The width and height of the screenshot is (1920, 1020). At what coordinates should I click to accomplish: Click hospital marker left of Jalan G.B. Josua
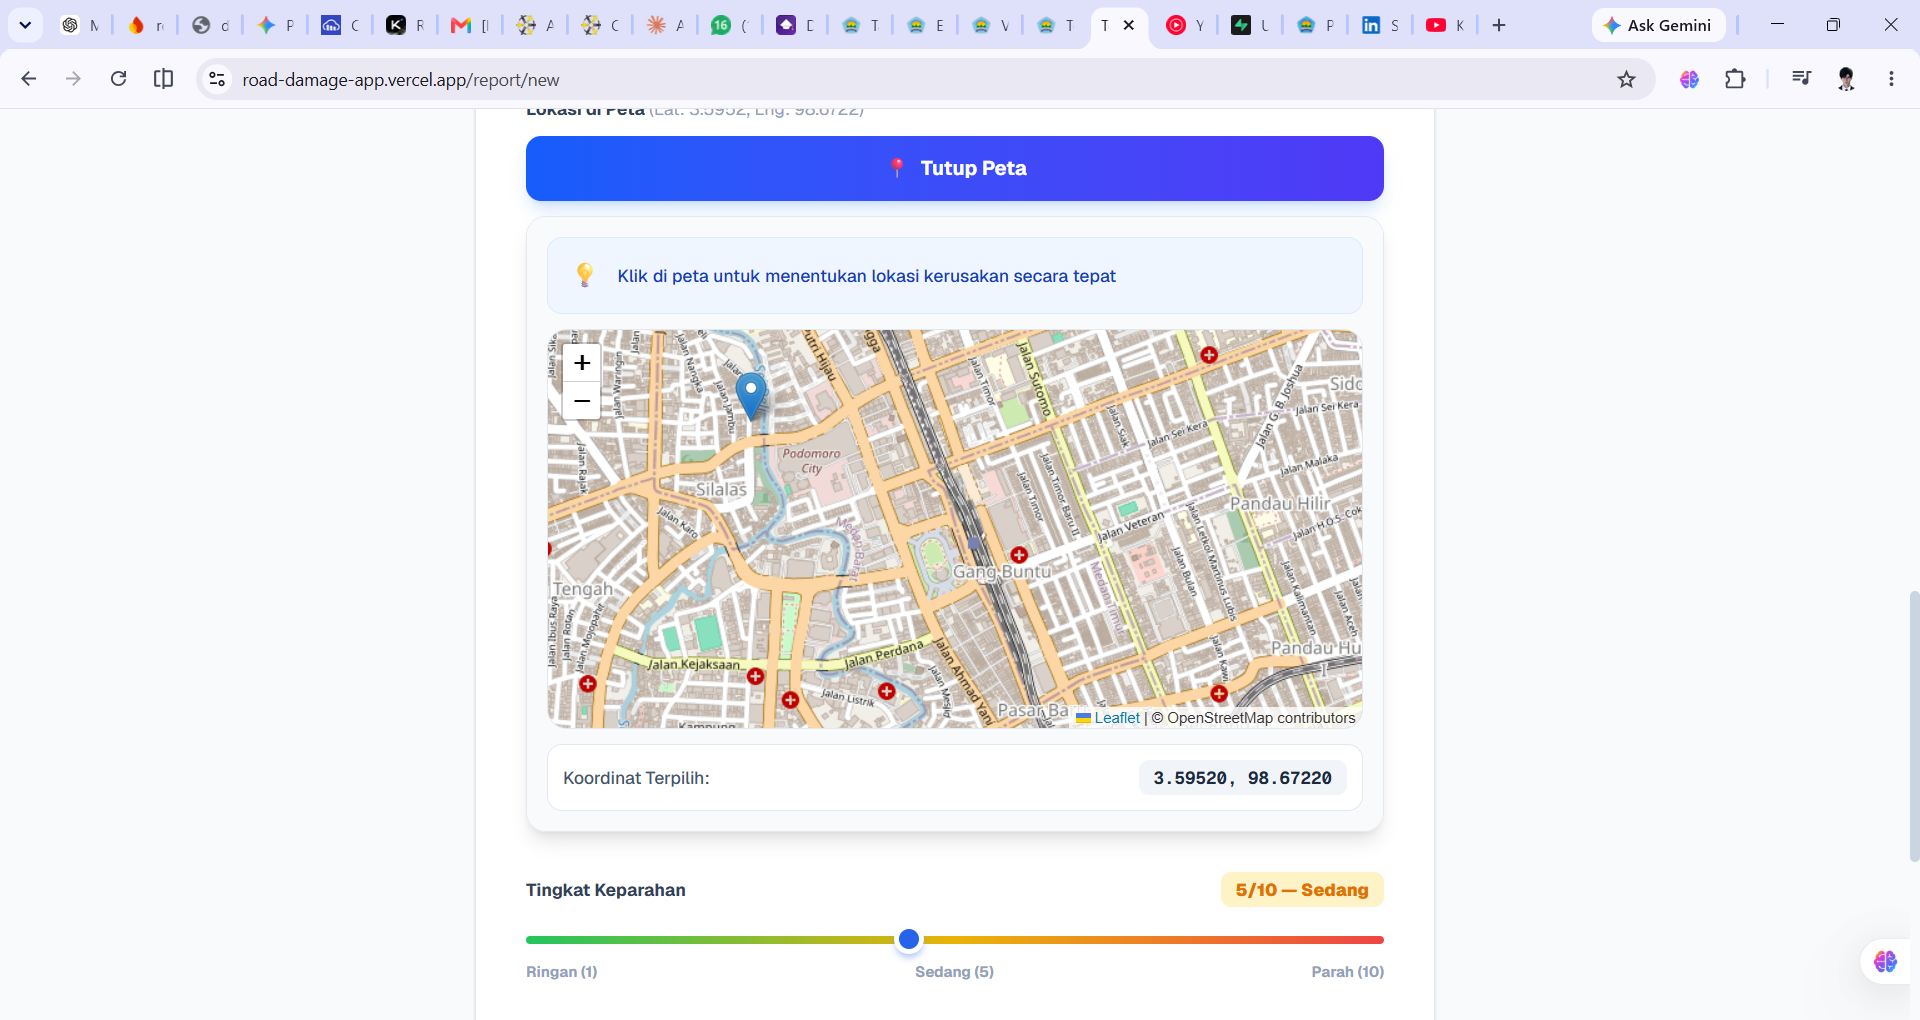pos(1209,355)
